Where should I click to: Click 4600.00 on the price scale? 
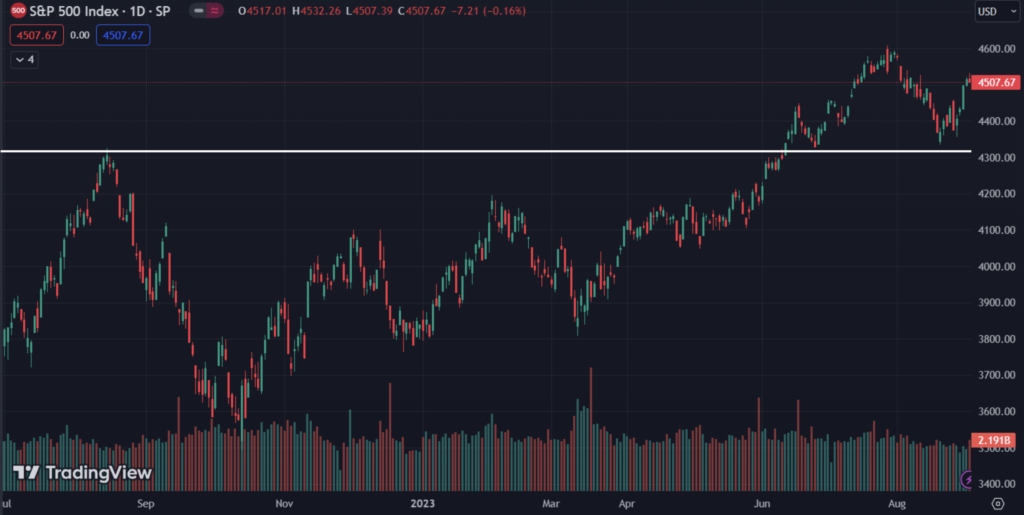click(997, 49)
